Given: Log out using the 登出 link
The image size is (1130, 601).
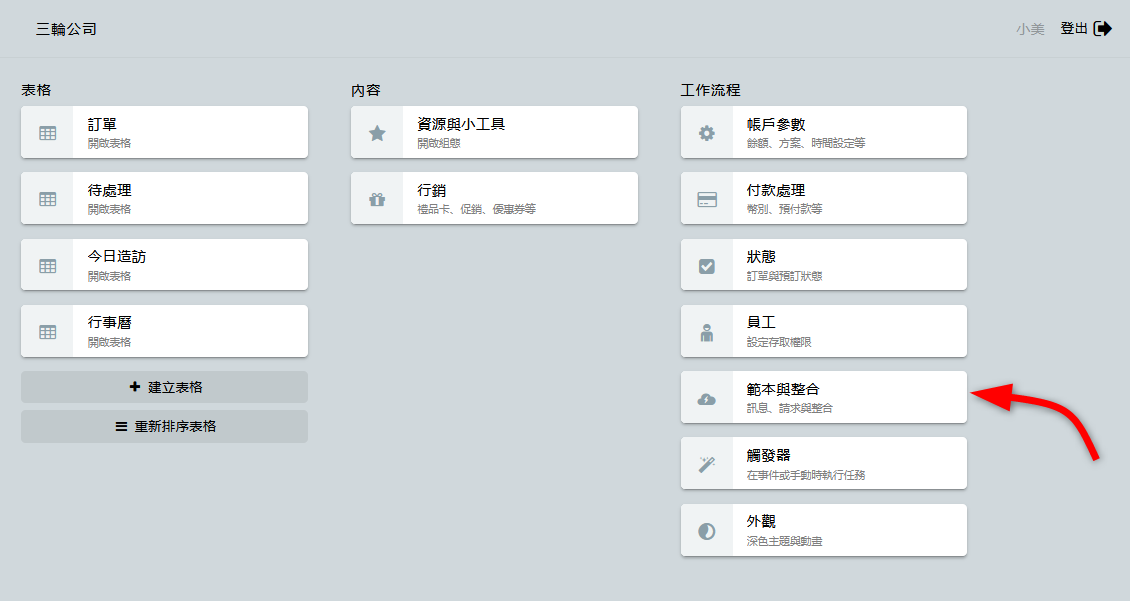Looking at the screenshot, I should pyautogui.click(x=1085, y=29).
